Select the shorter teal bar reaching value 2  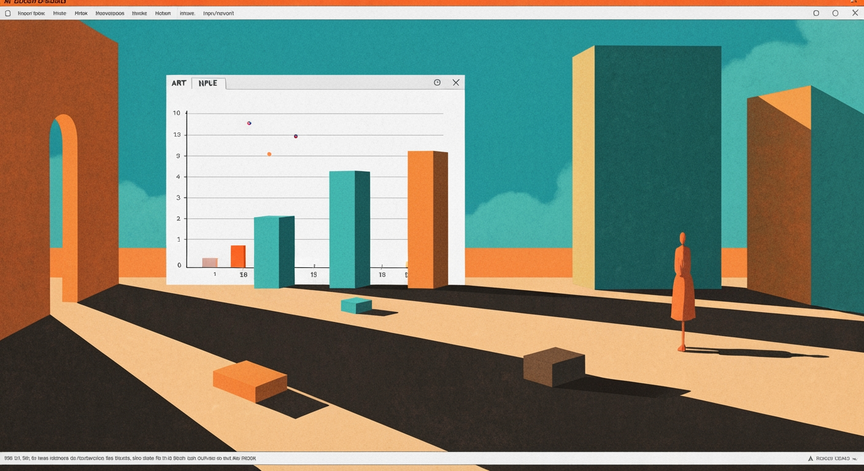coord(274,252)
